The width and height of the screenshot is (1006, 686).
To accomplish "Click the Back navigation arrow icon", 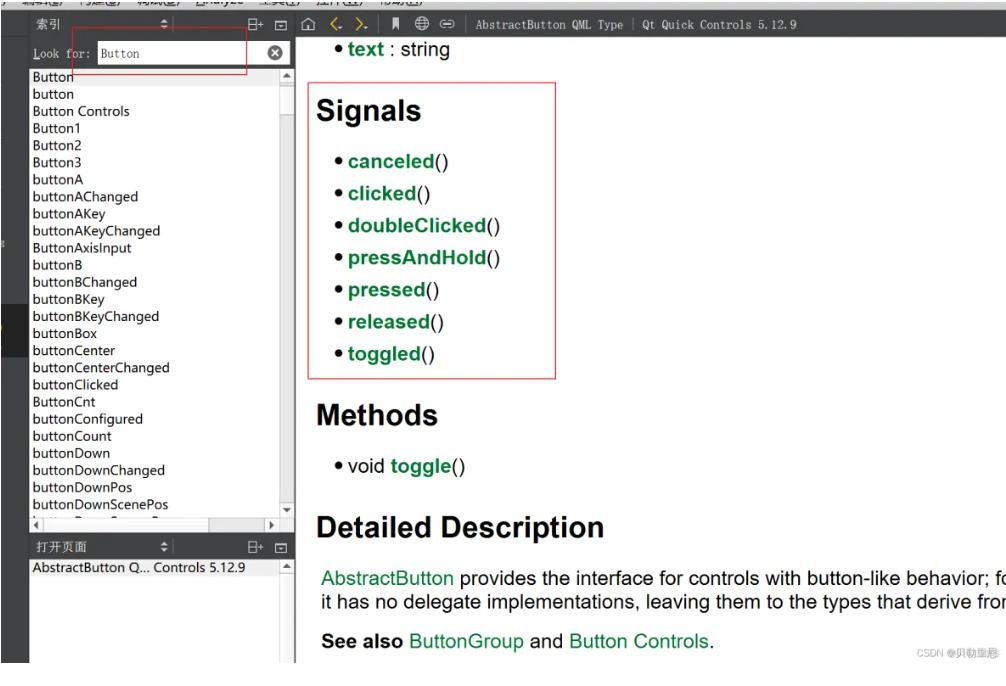I will (x=332, y=22).
